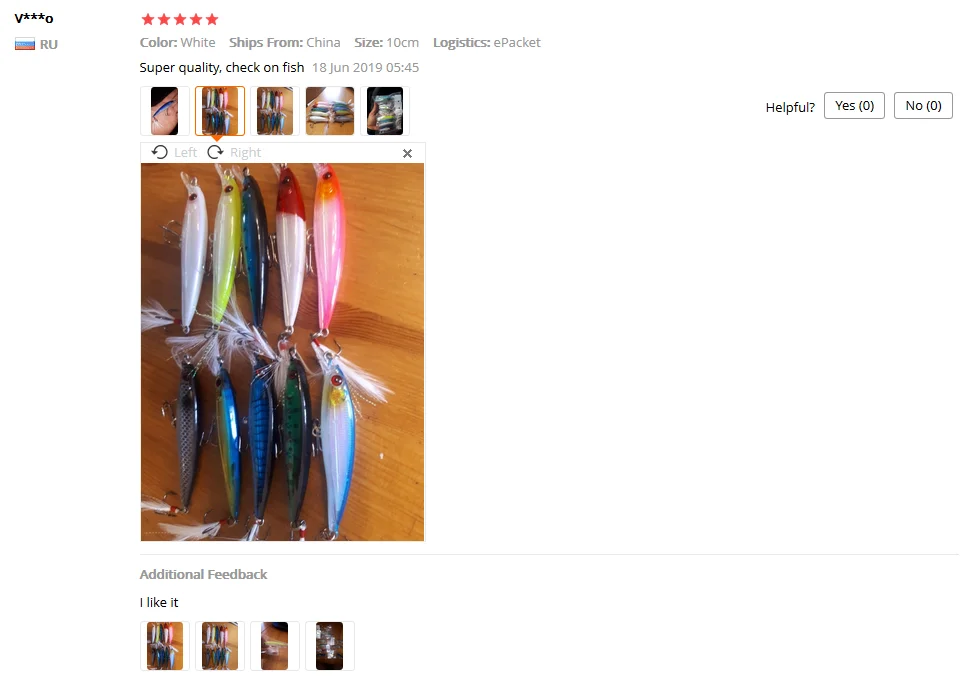Click the No (0) helpful button
Screen dimensions: 962x676
click(x=923, y=106)
